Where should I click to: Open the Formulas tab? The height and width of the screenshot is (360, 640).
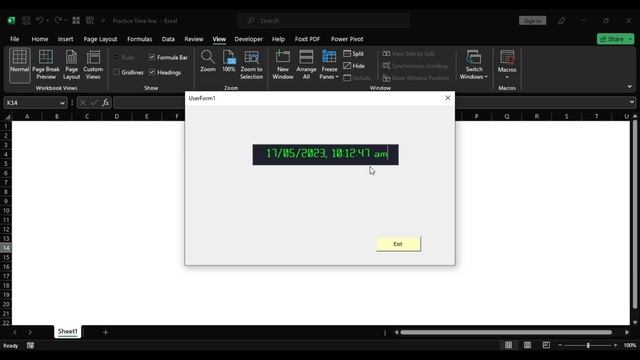point(139,39)
